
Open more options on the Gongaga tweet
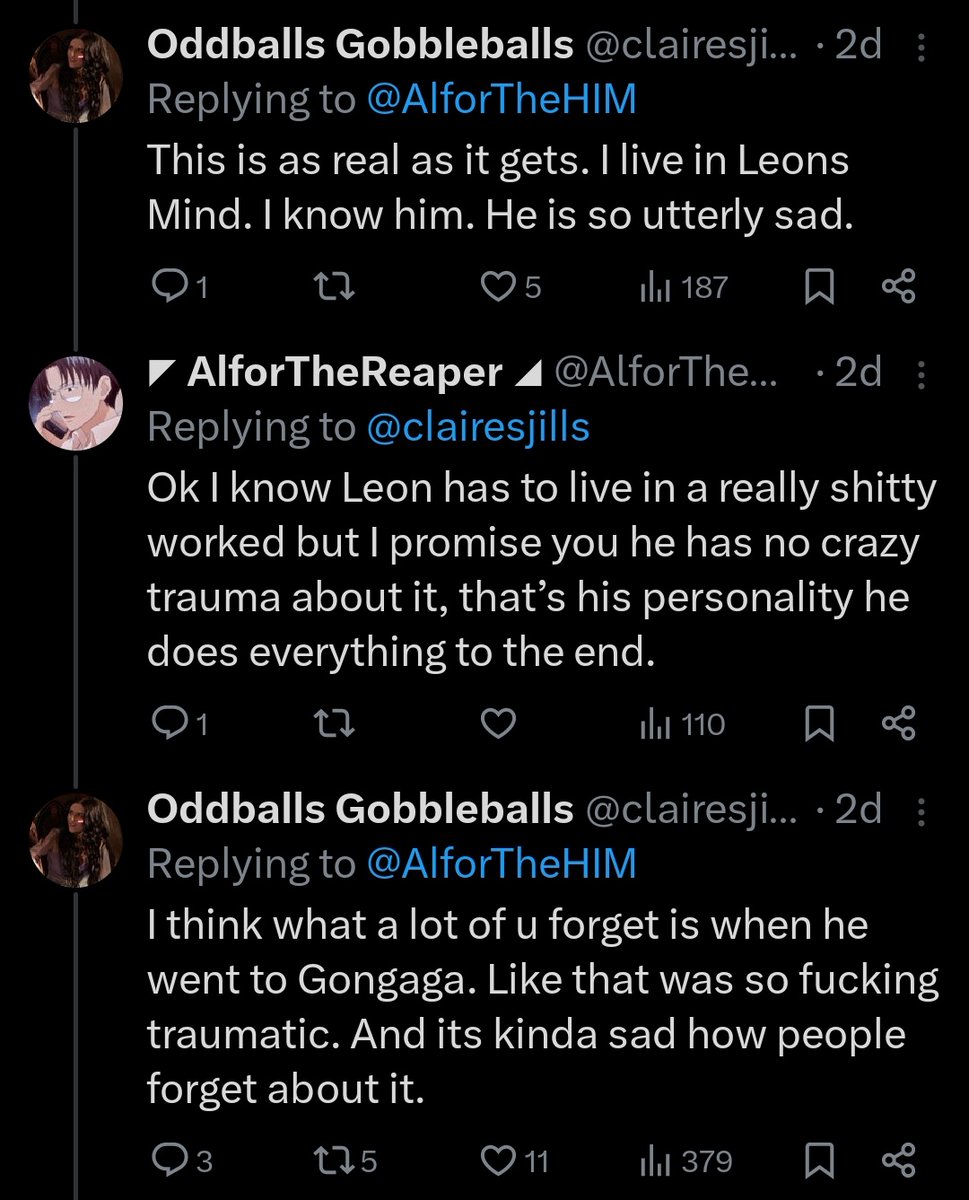click(x=920, y=810)
